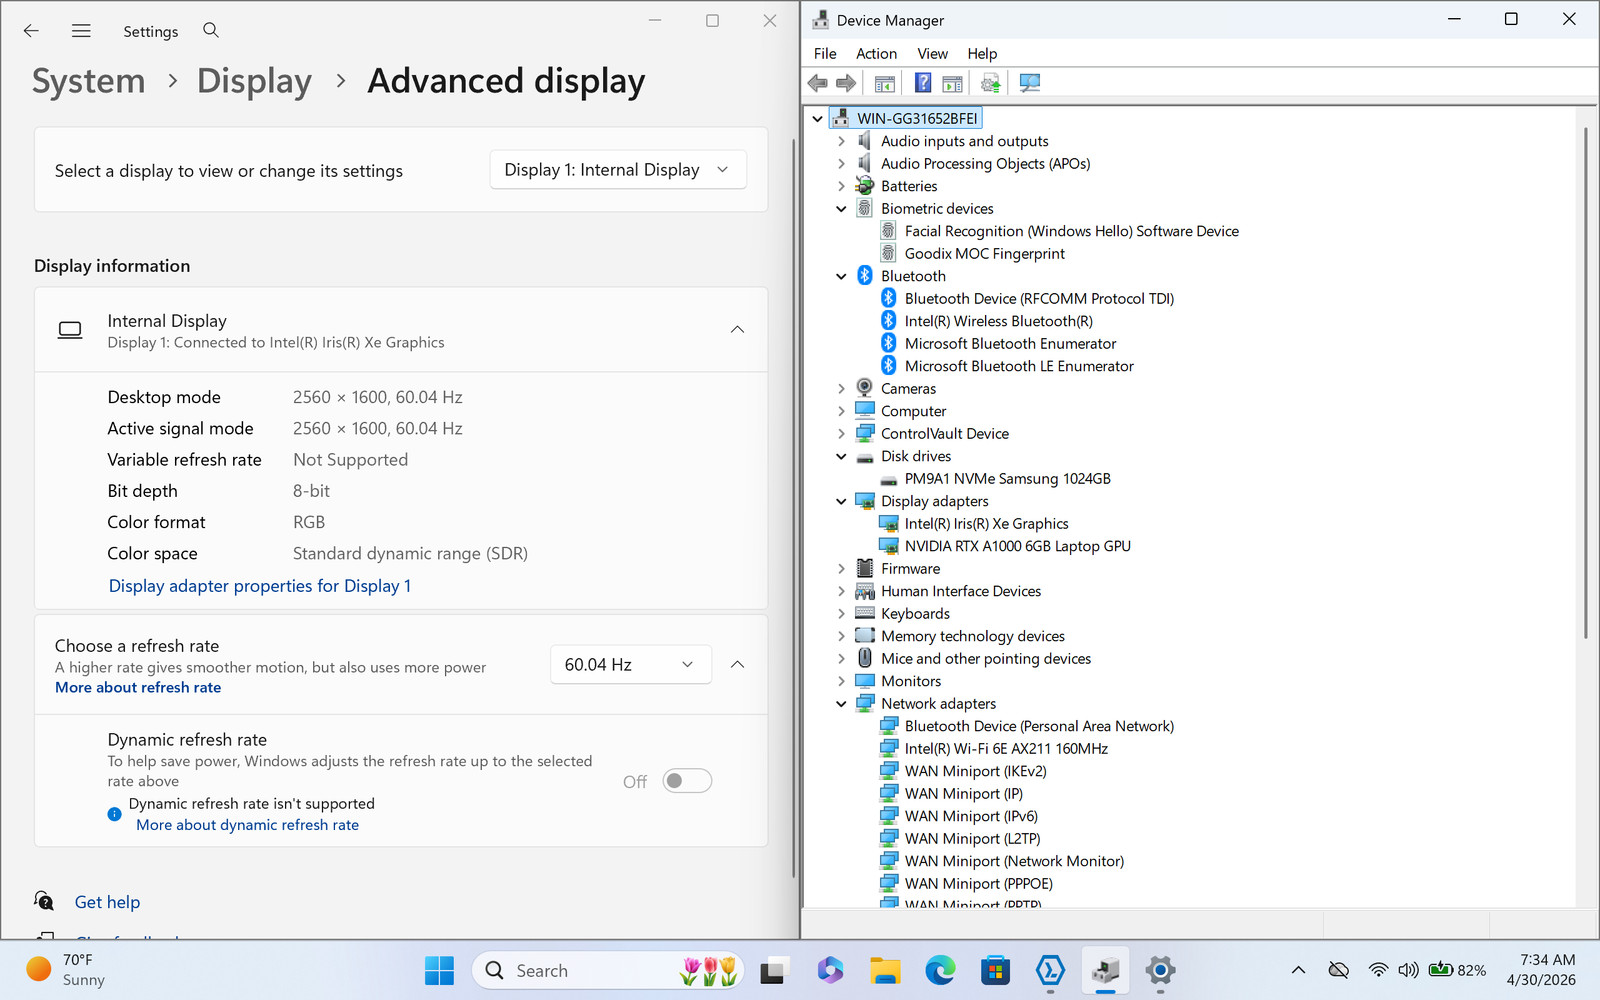Open Settings navigation hamburger menu
Viewport: 1600px width, 1000px height.
(81, 31)
